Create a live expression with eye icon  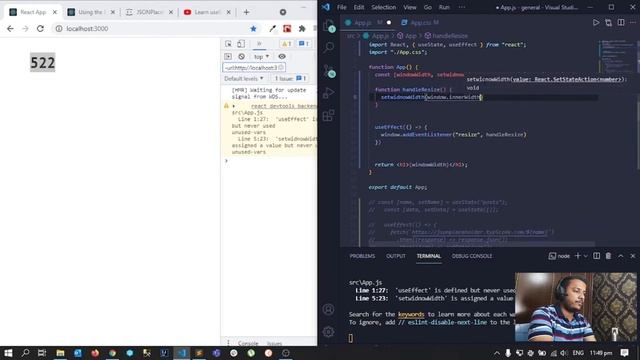click(x=282, y=56)
